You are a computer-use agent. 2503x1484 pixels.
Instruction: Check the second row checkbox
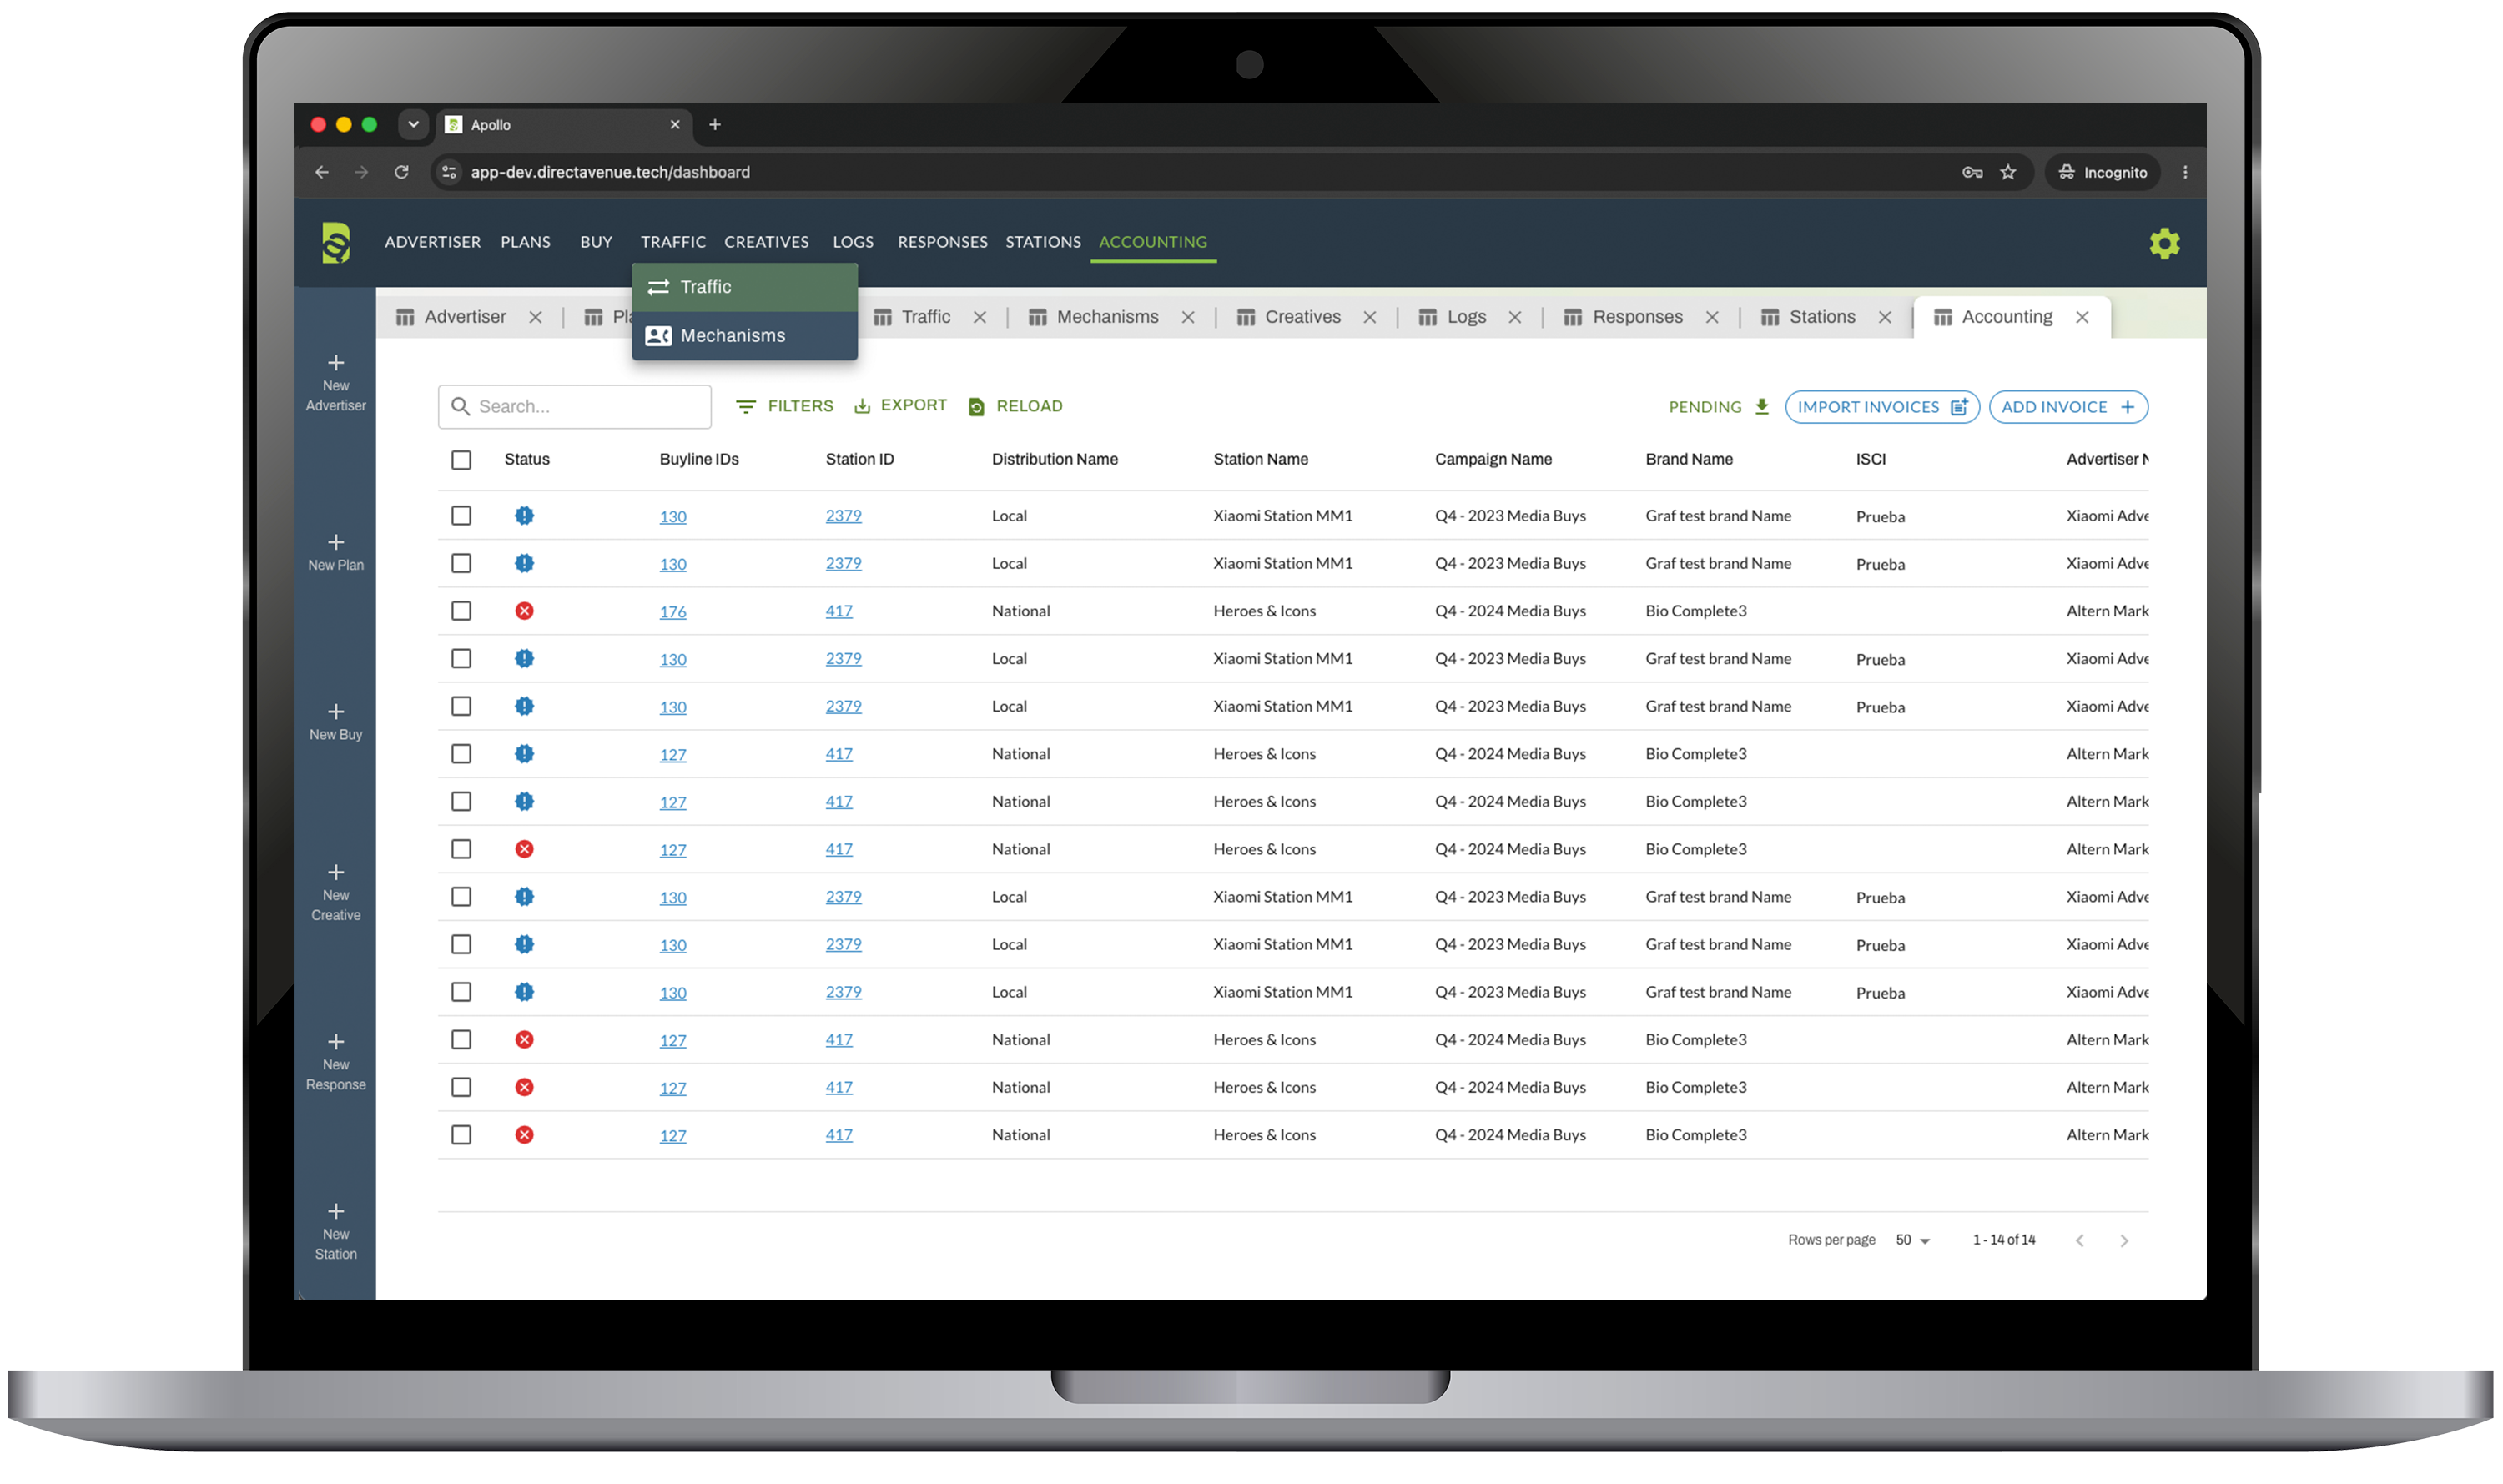pyautogui.click(x=461, y=564)
